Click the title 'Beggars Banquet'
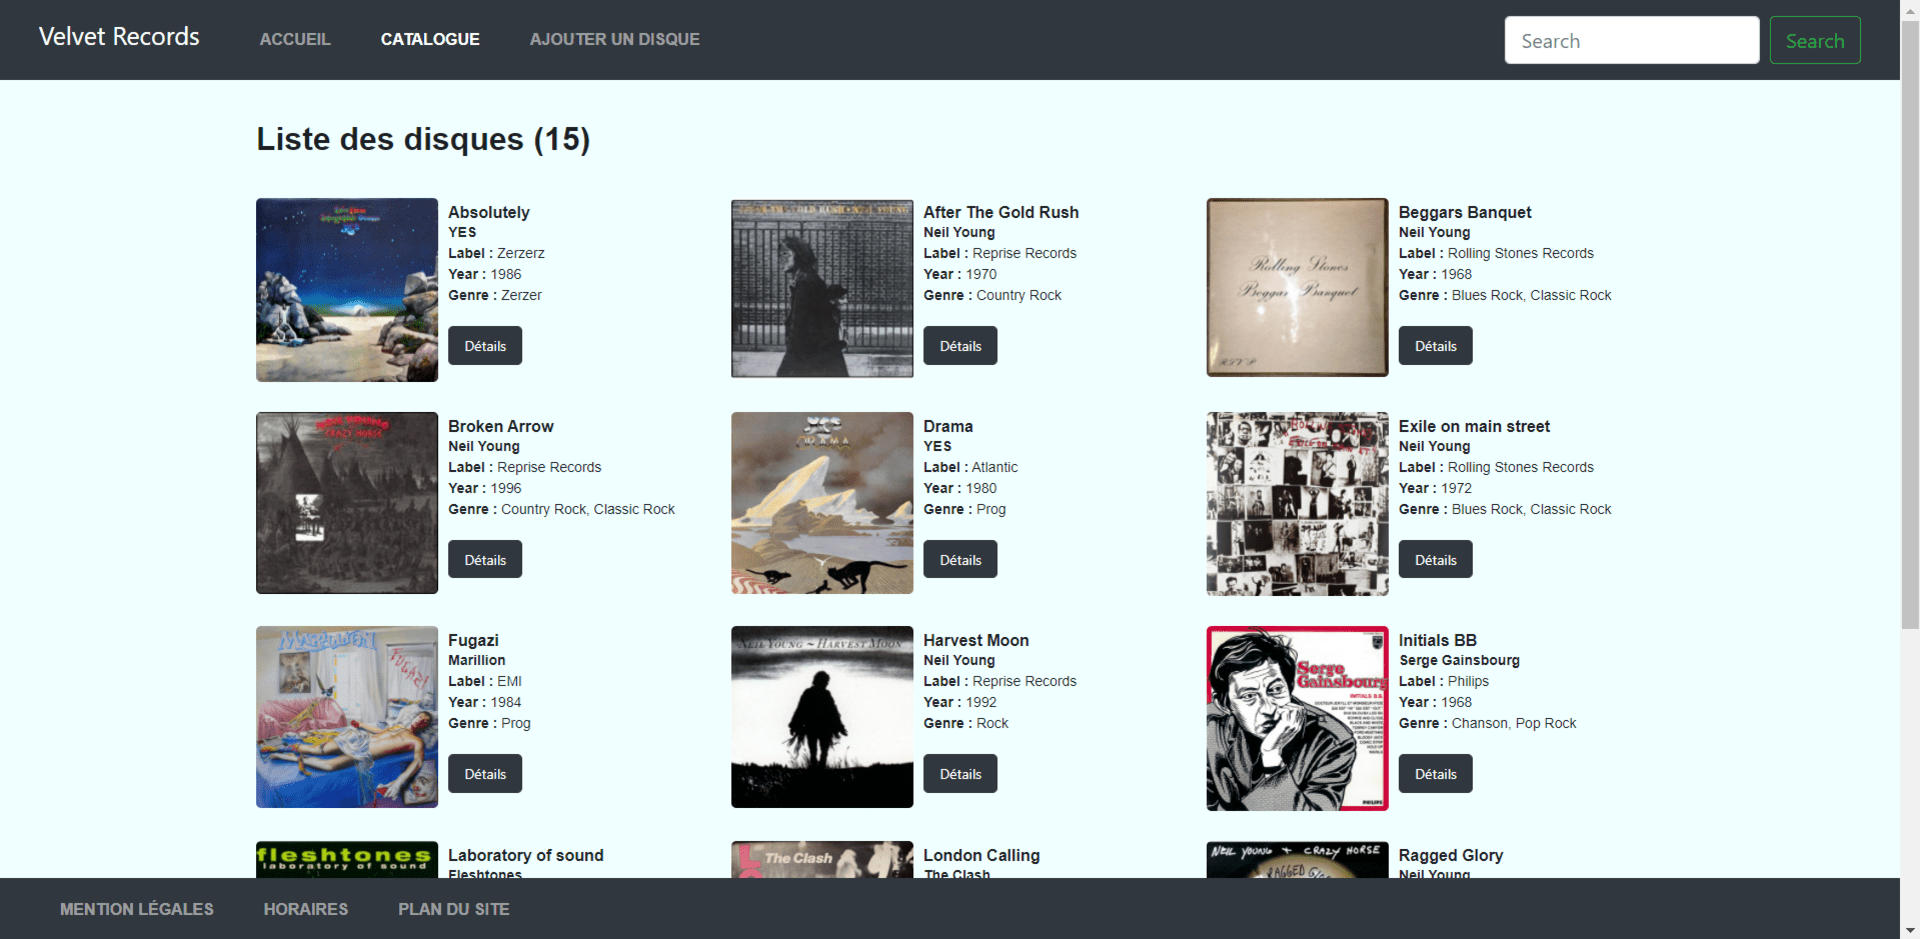Image resolution: width=1920 pixels, height=939 pixels. tap(1465, 212)
